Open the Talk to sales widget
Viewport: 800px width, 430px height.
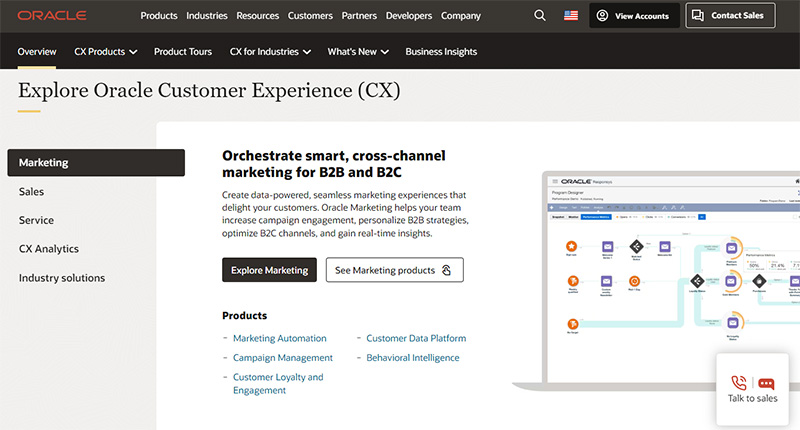(753, 390)
